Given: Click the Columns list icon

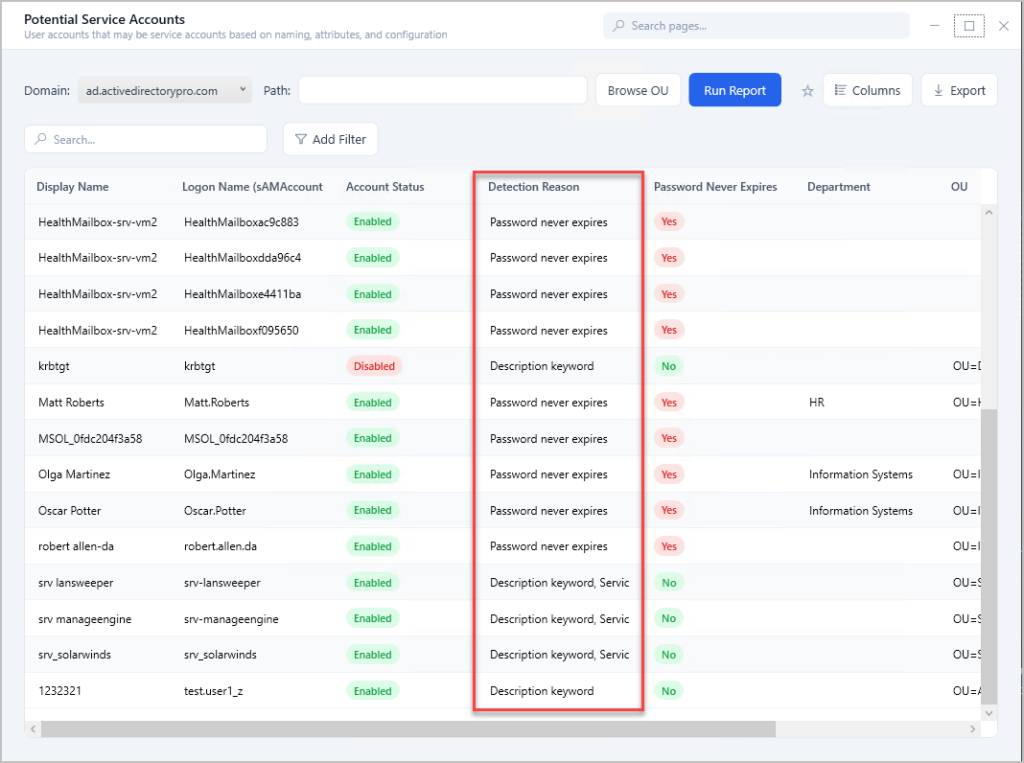Looking at the screenshot, I should pyautogui.click(x=840, y=90).
